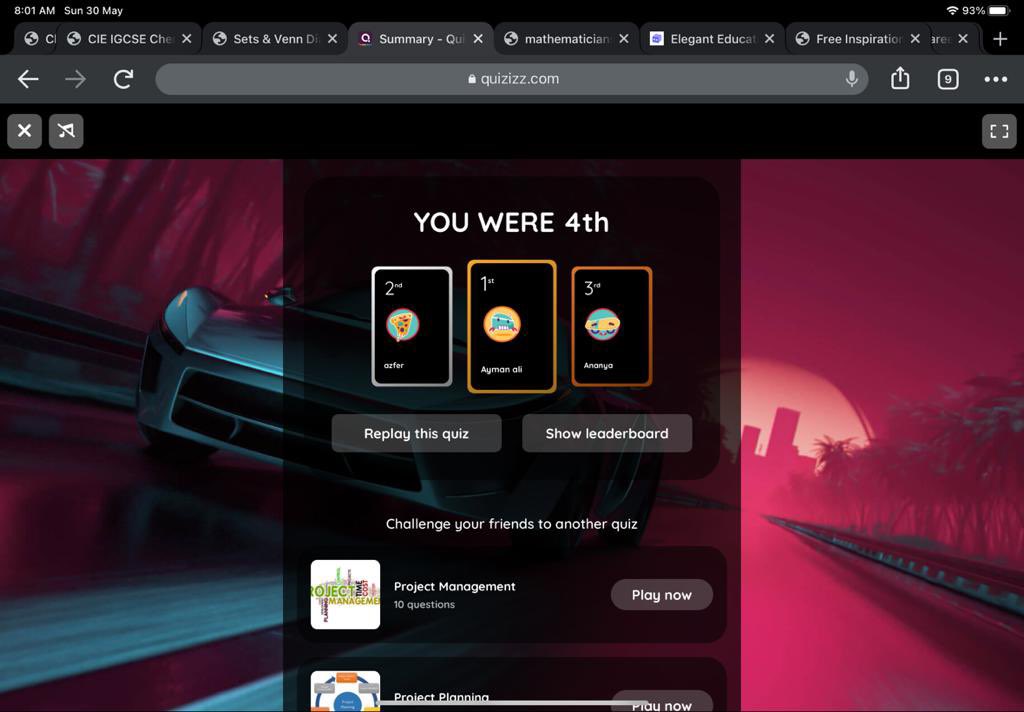Viewport: 1024px width, 712px height.
Task: Click Ananya's avatar icon
Action: pyautogui.click(x=602, y=325)
